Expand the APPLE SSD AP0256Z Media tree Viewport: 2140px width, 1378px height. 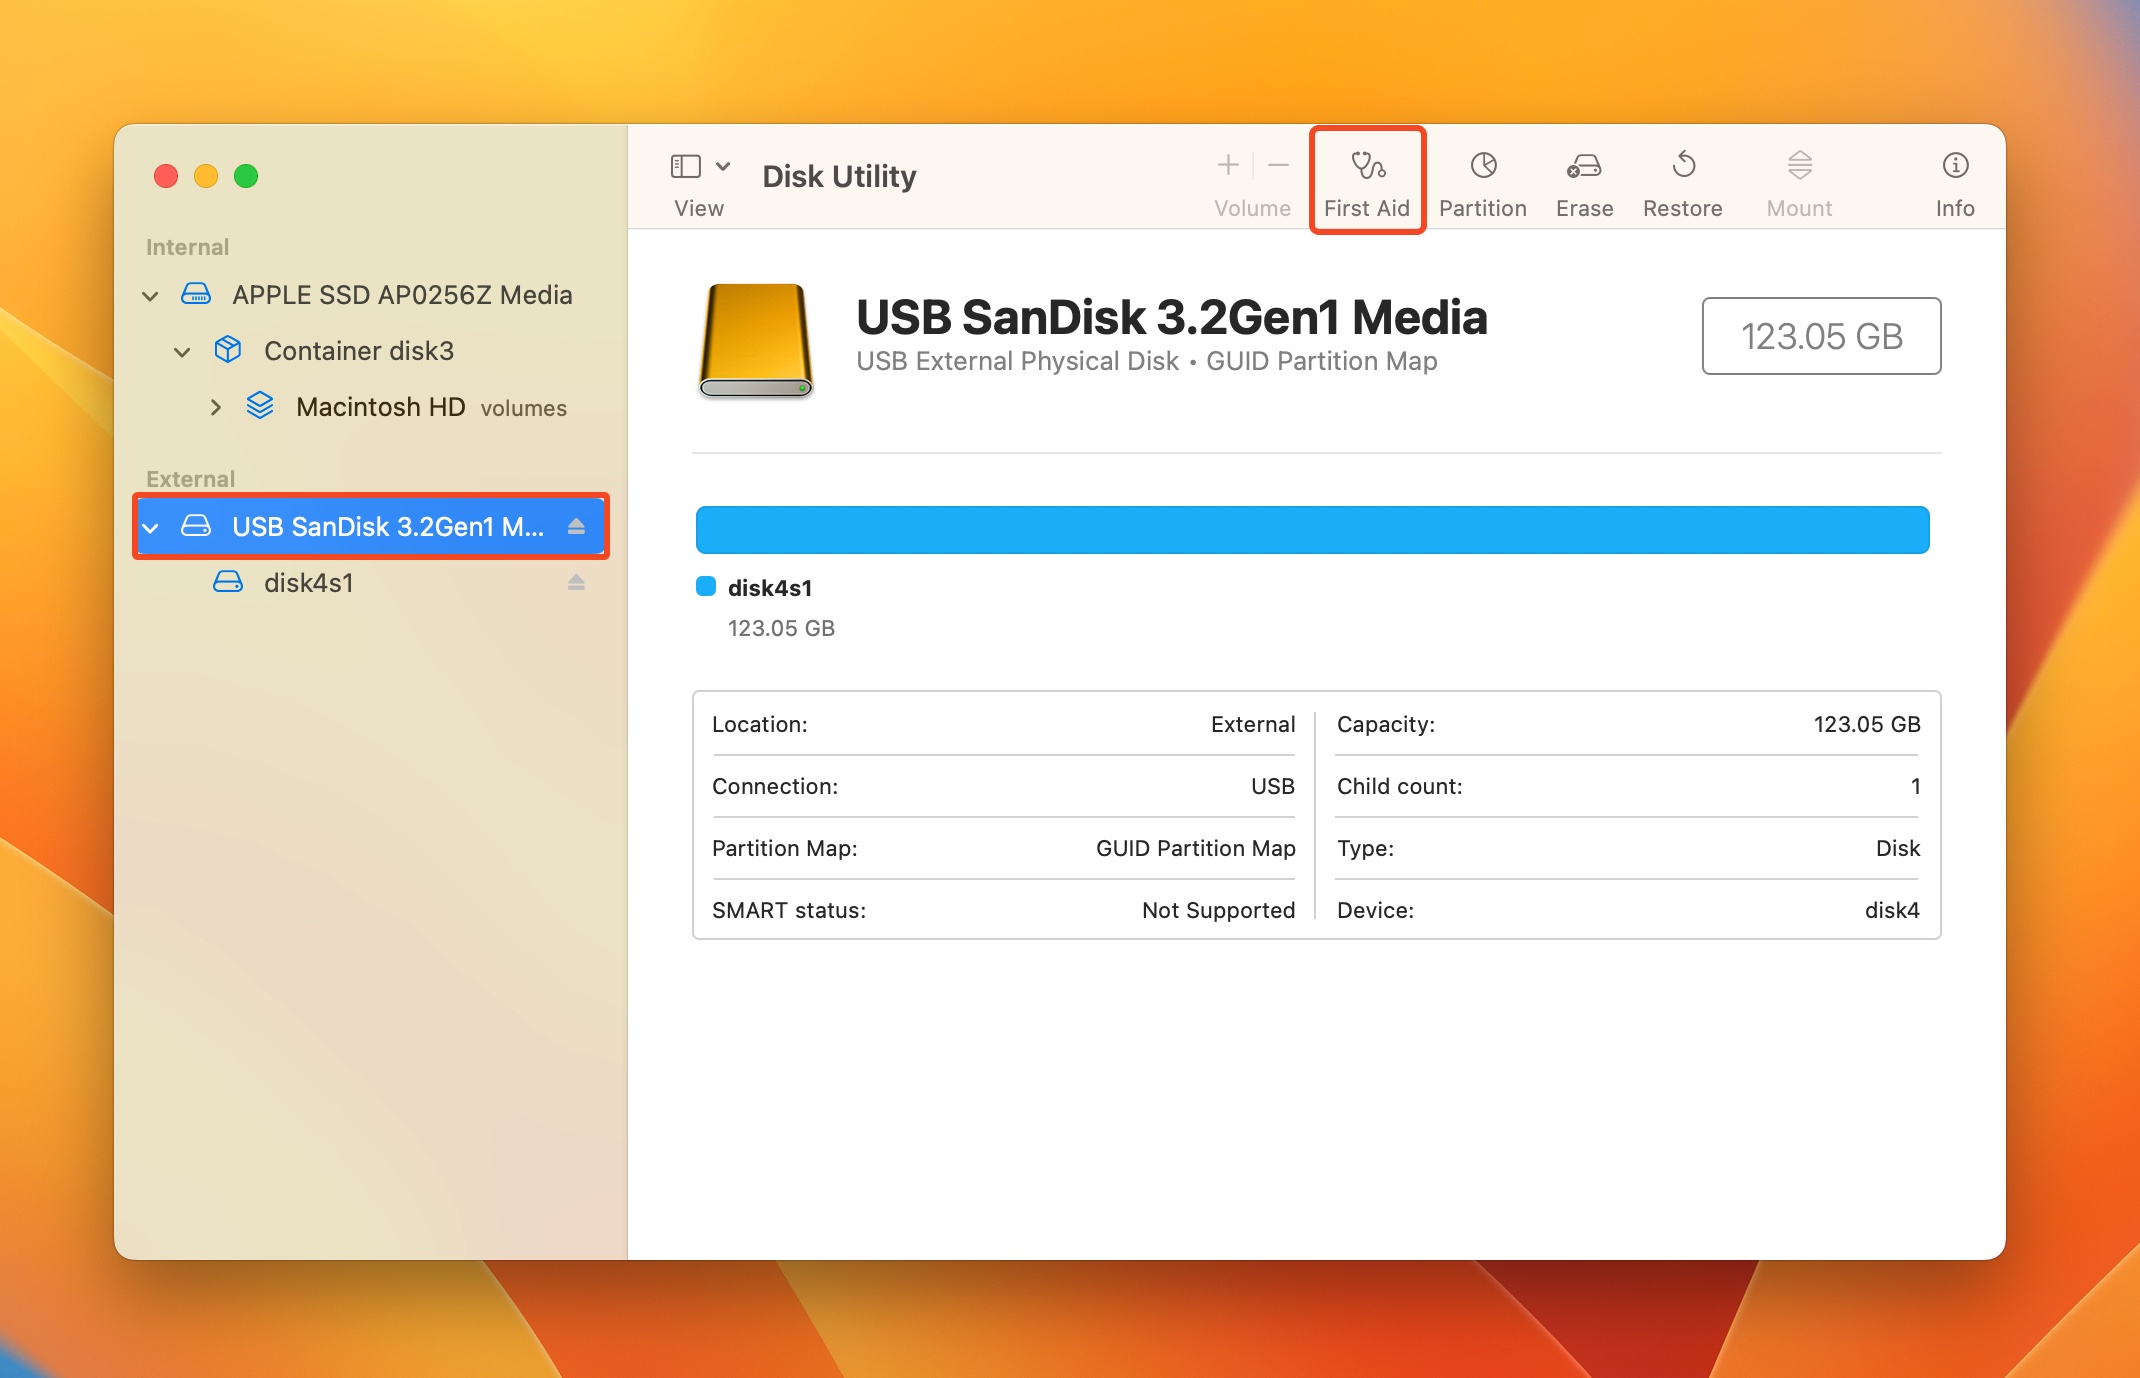tap(153, 293)
